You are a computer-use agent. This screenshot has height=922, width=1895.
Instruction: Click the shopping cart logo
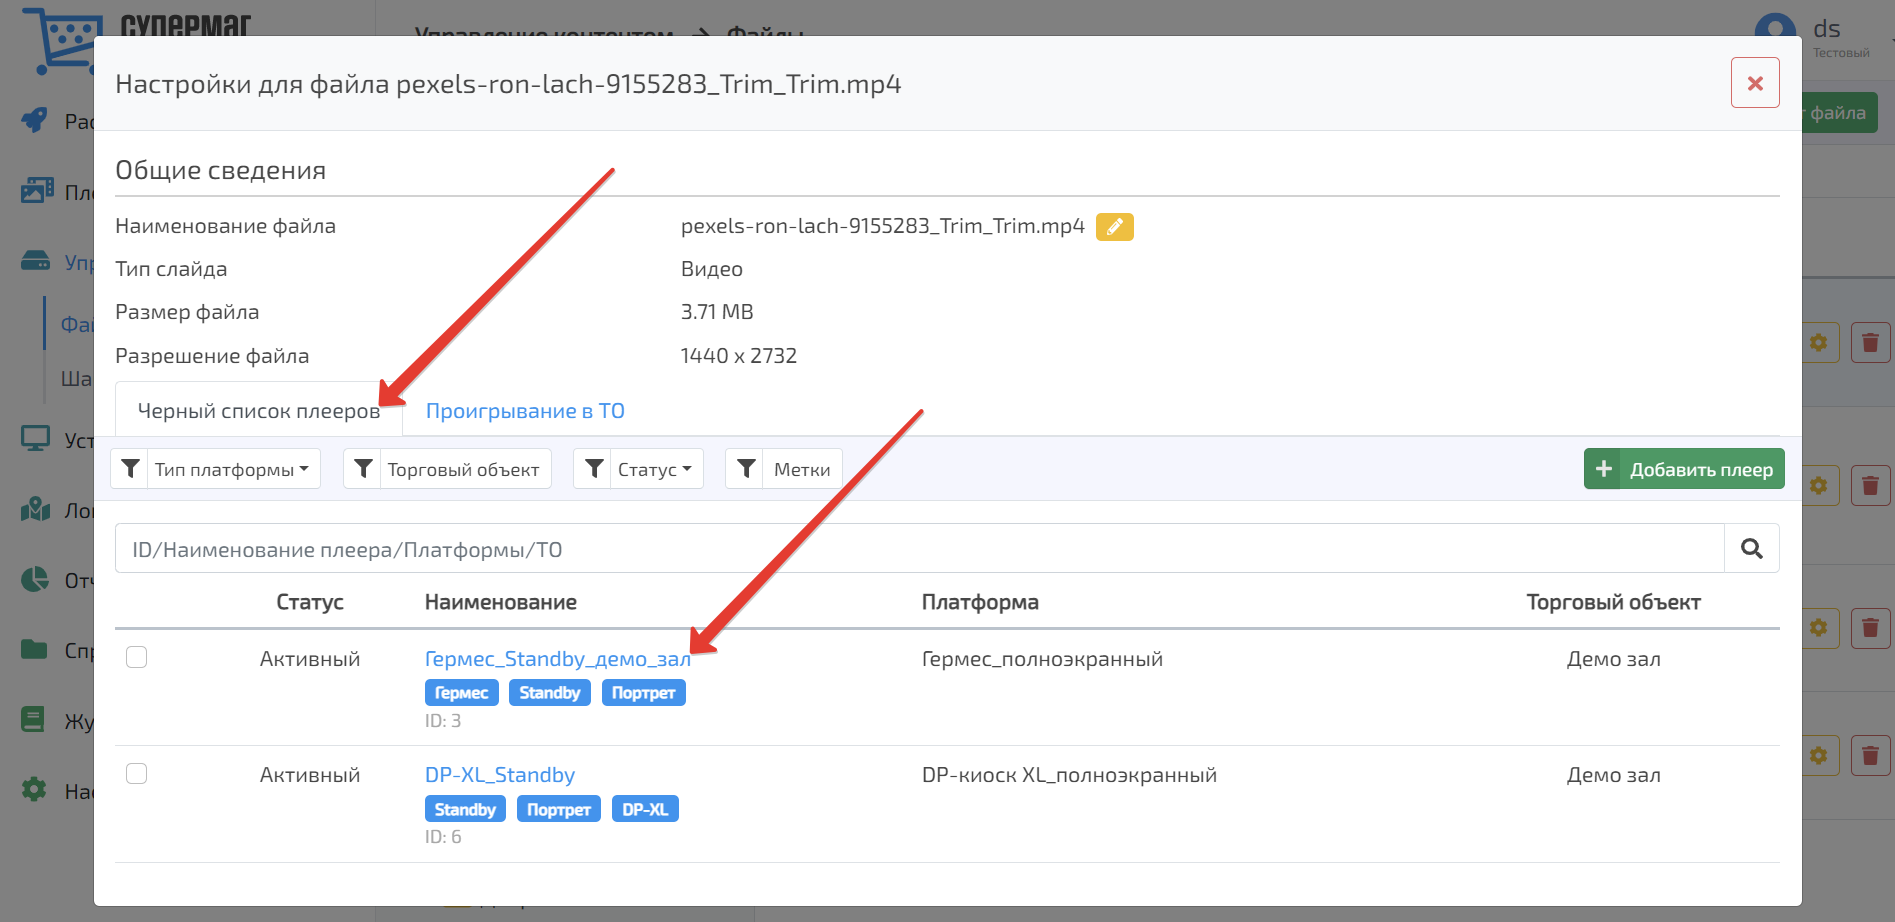[x=62, y=41]
